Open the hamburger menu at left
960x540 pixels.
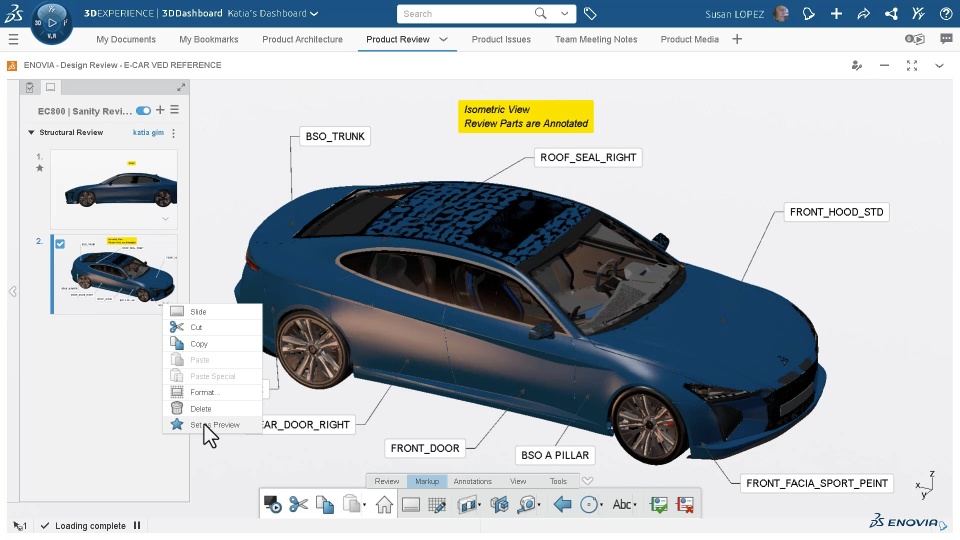pyautogui.click(x=13, y=40)
